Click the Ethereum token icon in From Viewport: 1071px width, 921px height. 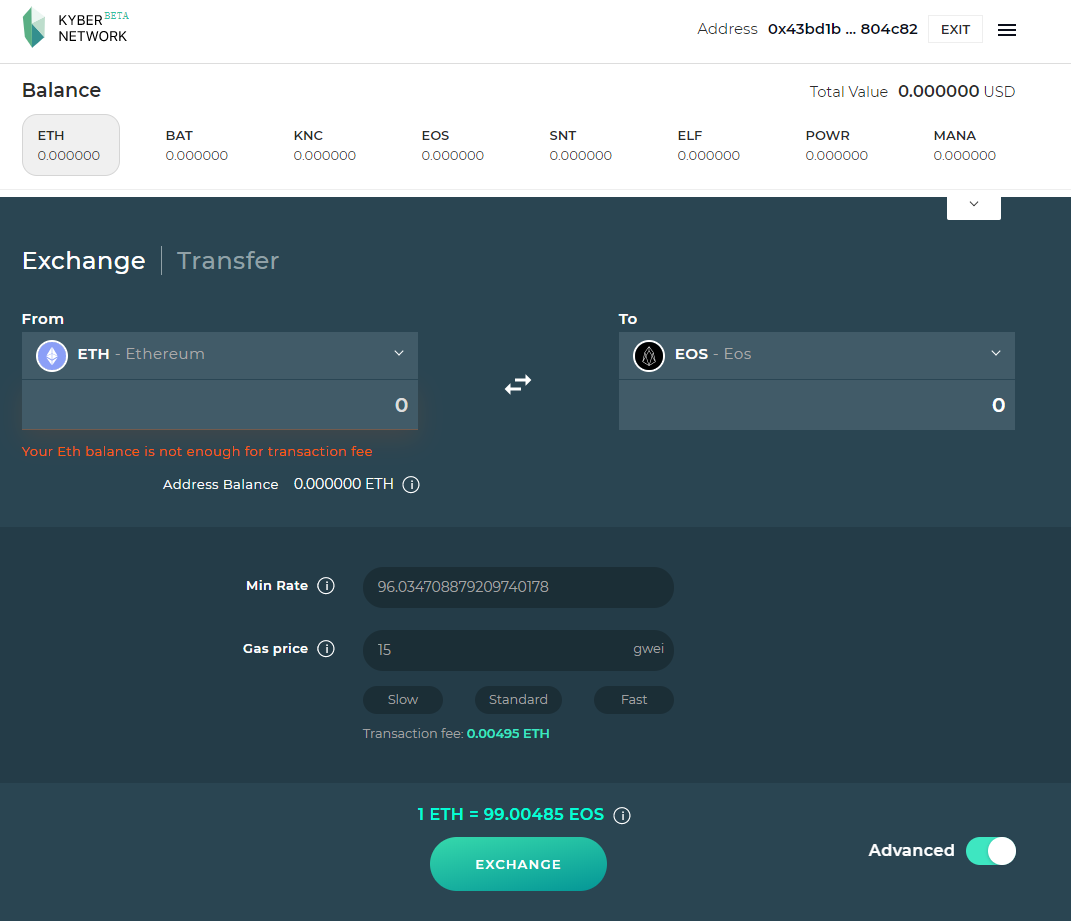click(52, 355)
